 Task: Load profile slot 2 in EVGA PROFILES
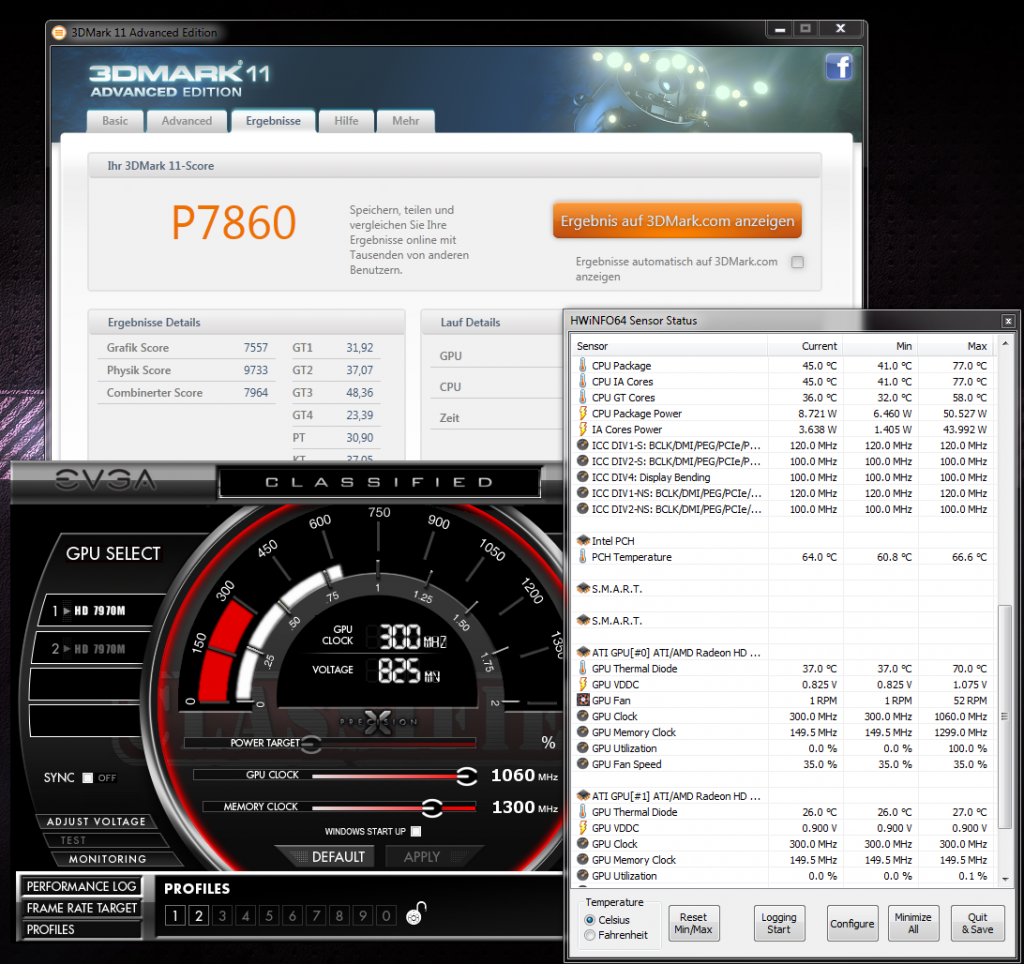pos(199,916)
